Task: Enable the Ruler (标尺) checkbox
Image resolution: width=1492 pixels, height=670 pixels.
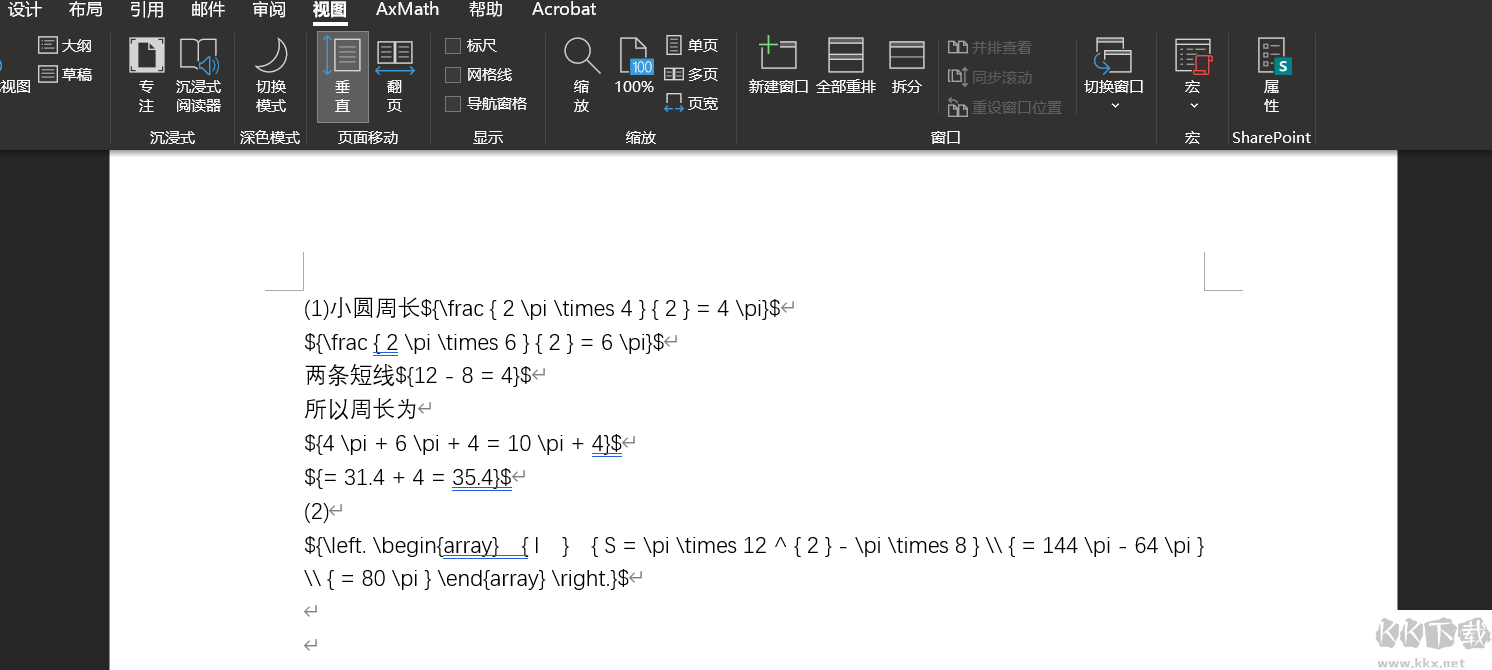Action: (453, 46)
